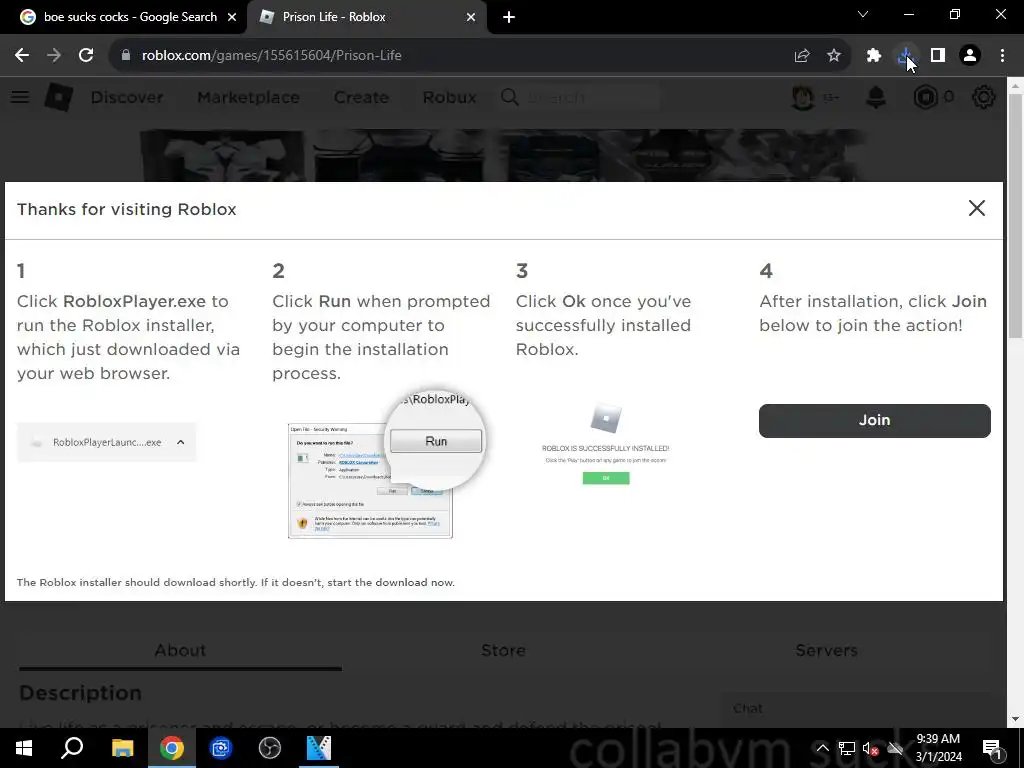
Task: Open the network tray icon
Action: coord(847,749)
